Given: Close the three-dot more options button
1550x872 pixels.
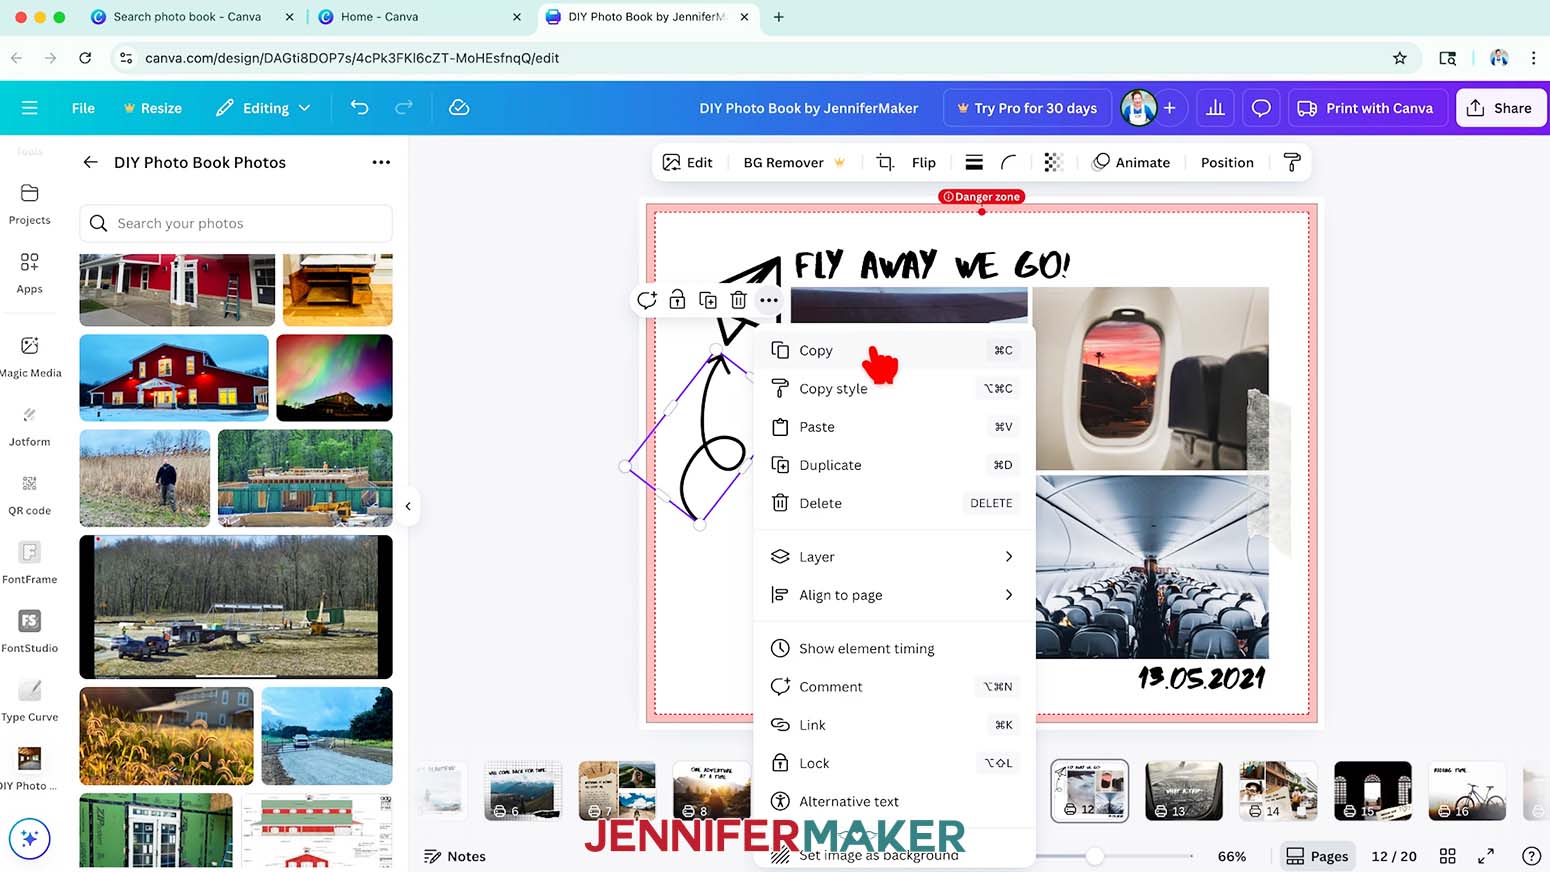Looking at the screenshot, I should click(x=769, y=300).
